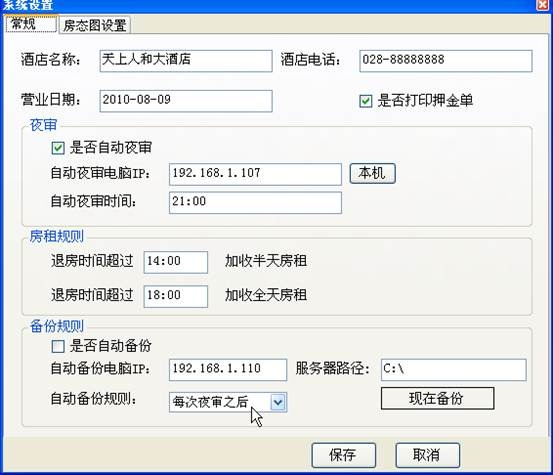Click the 自动备份电脑IP field

click(x=228, y=370)
